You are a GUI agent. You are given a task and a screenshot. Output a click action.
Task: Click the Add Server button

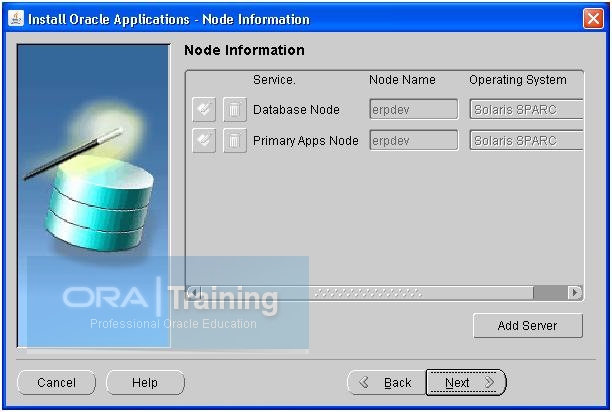(528, 325)
